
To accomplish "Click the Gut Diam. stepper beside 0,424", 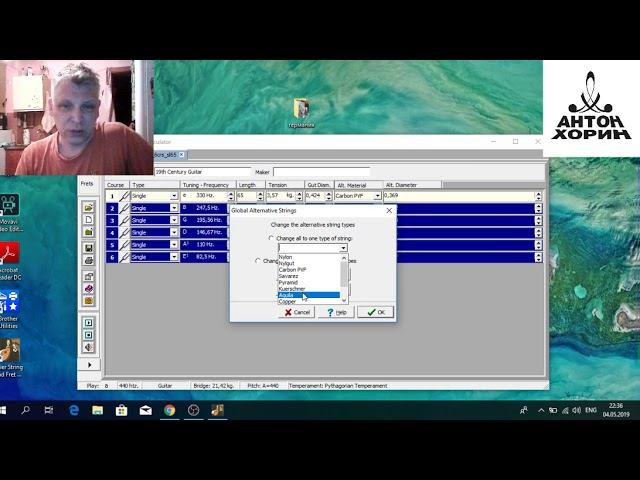I will pos(329,196).
